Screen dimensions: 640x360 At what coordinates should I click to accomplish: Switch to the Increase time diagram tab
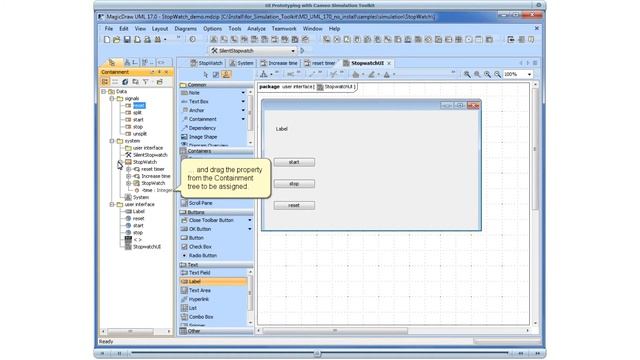(x=279, y=63)
